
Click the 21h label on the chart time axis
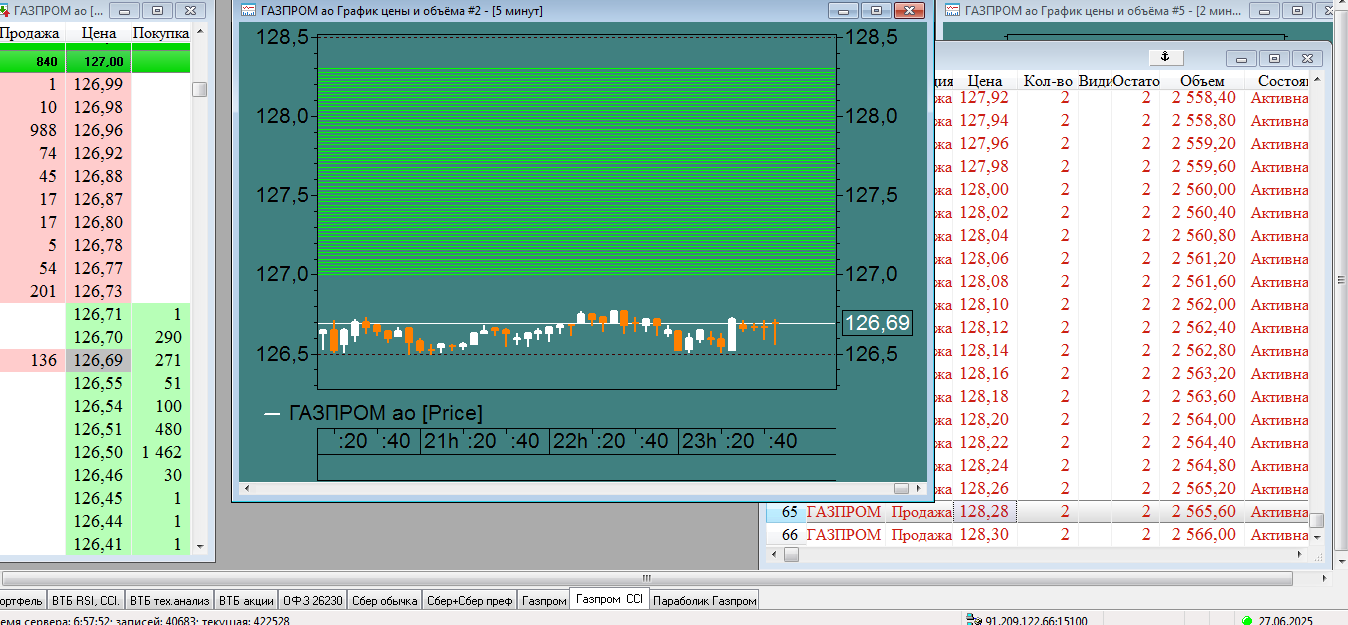coord(441,441)
